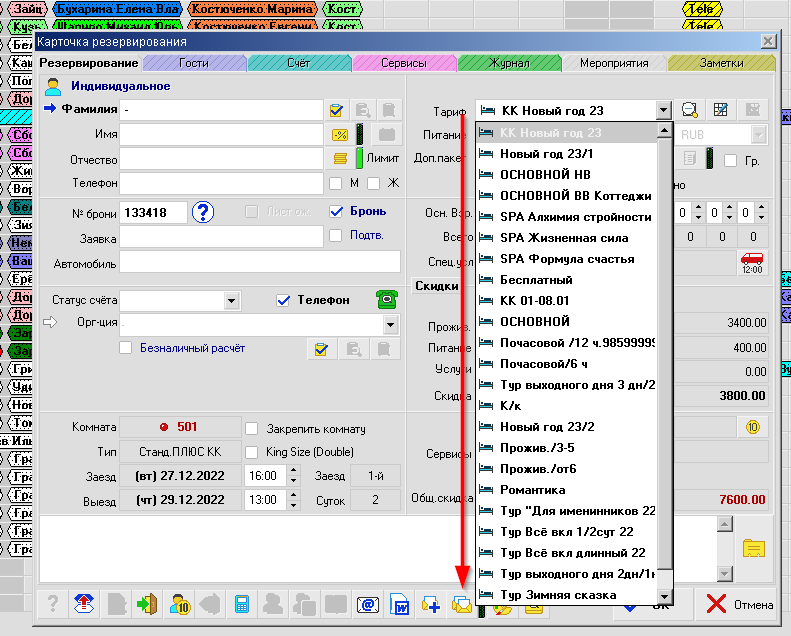The width and height of the screenshot is (791, 636).
Task: Expand the Статус счёта dropdown
Action: pyautogui.click(x=232, y=300)
